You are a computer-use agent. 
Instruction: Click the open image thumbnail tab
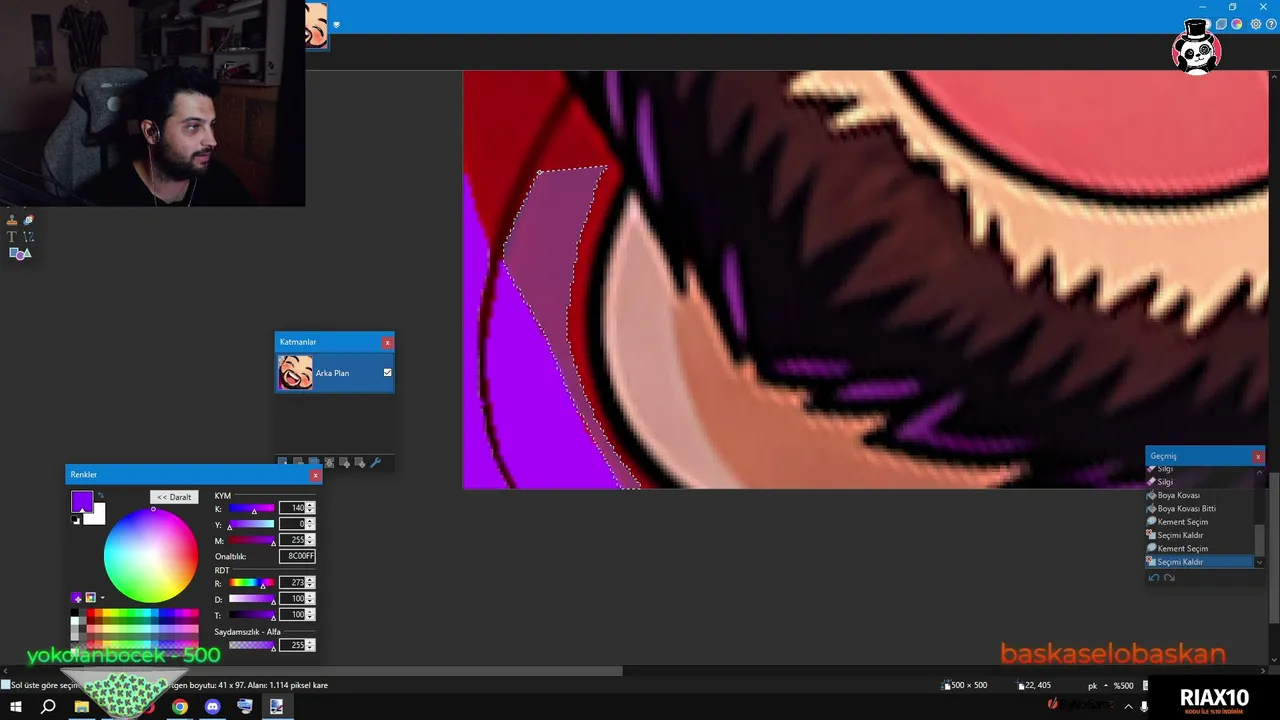(x=315, y=25)
